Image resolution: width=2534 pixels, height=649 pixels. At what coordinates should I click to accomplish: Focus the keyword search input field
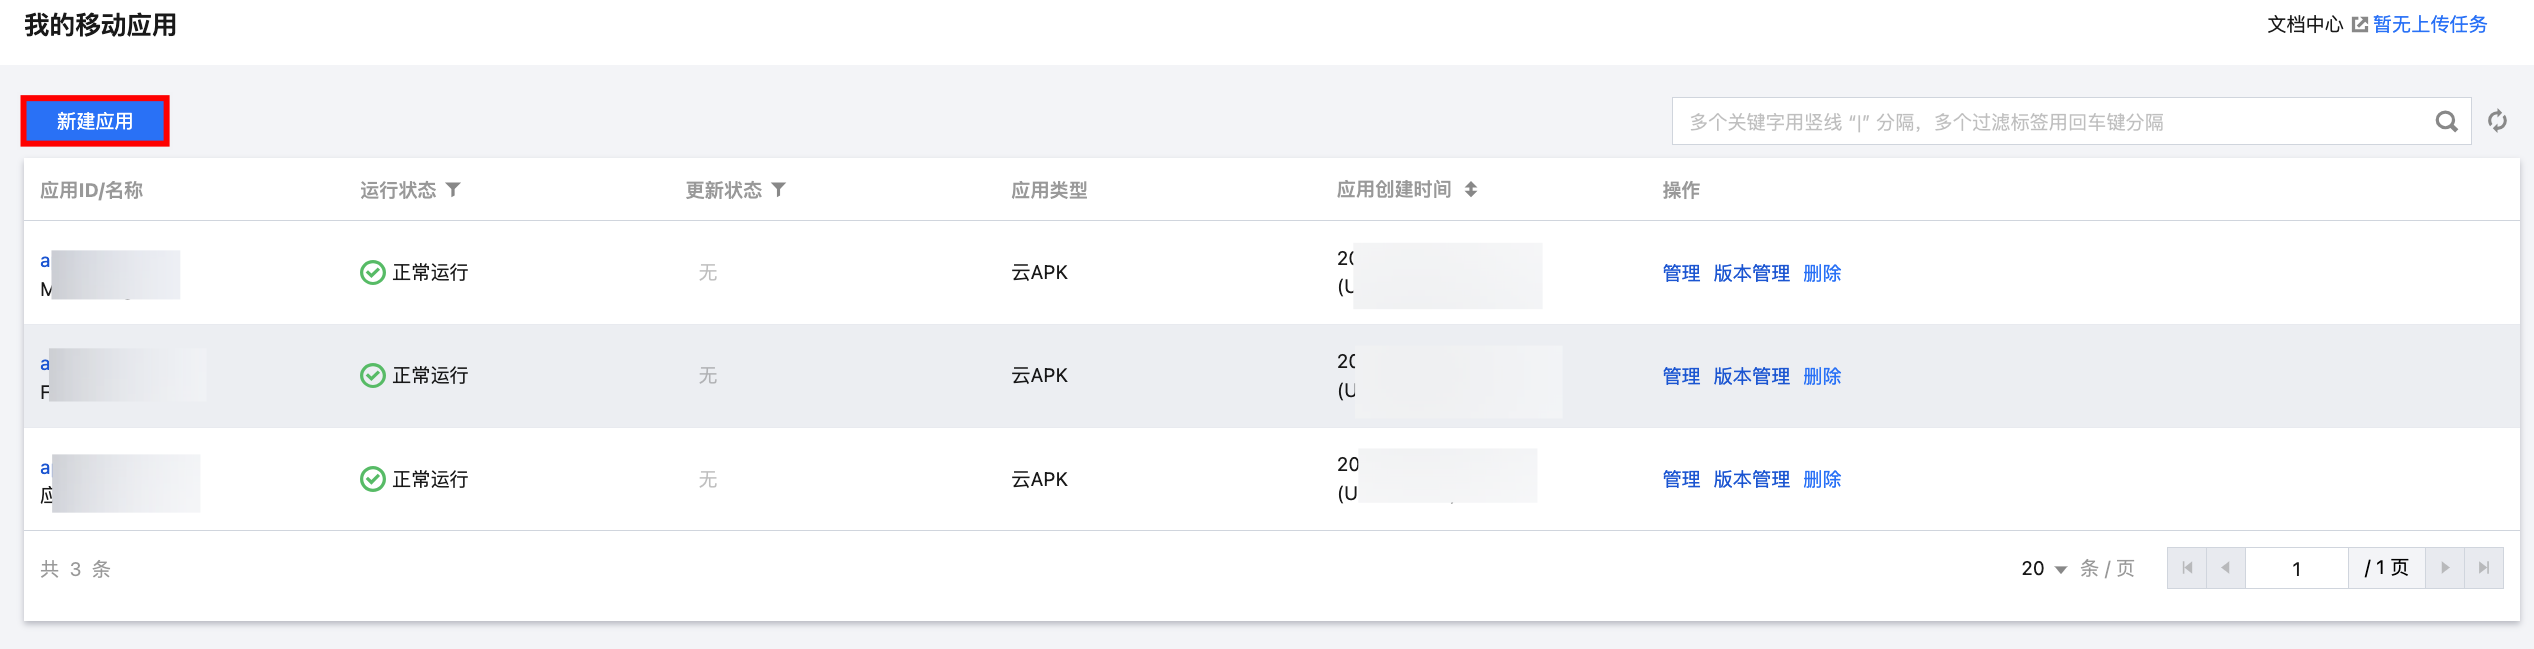[x=2050, y=122]
